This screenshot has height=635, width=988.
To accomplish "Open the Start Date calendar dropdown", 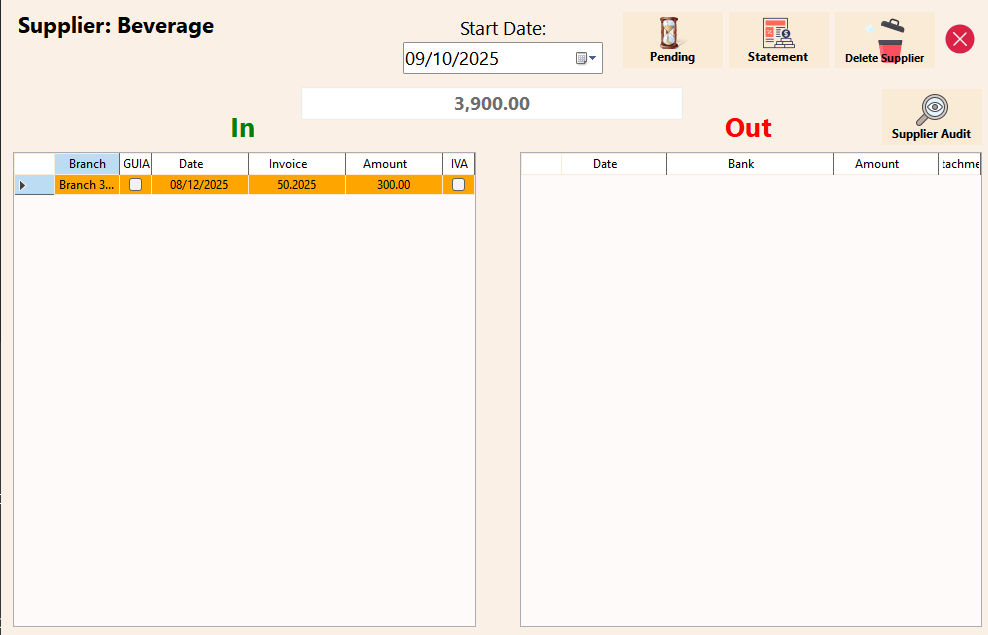I will click(586, 59).
